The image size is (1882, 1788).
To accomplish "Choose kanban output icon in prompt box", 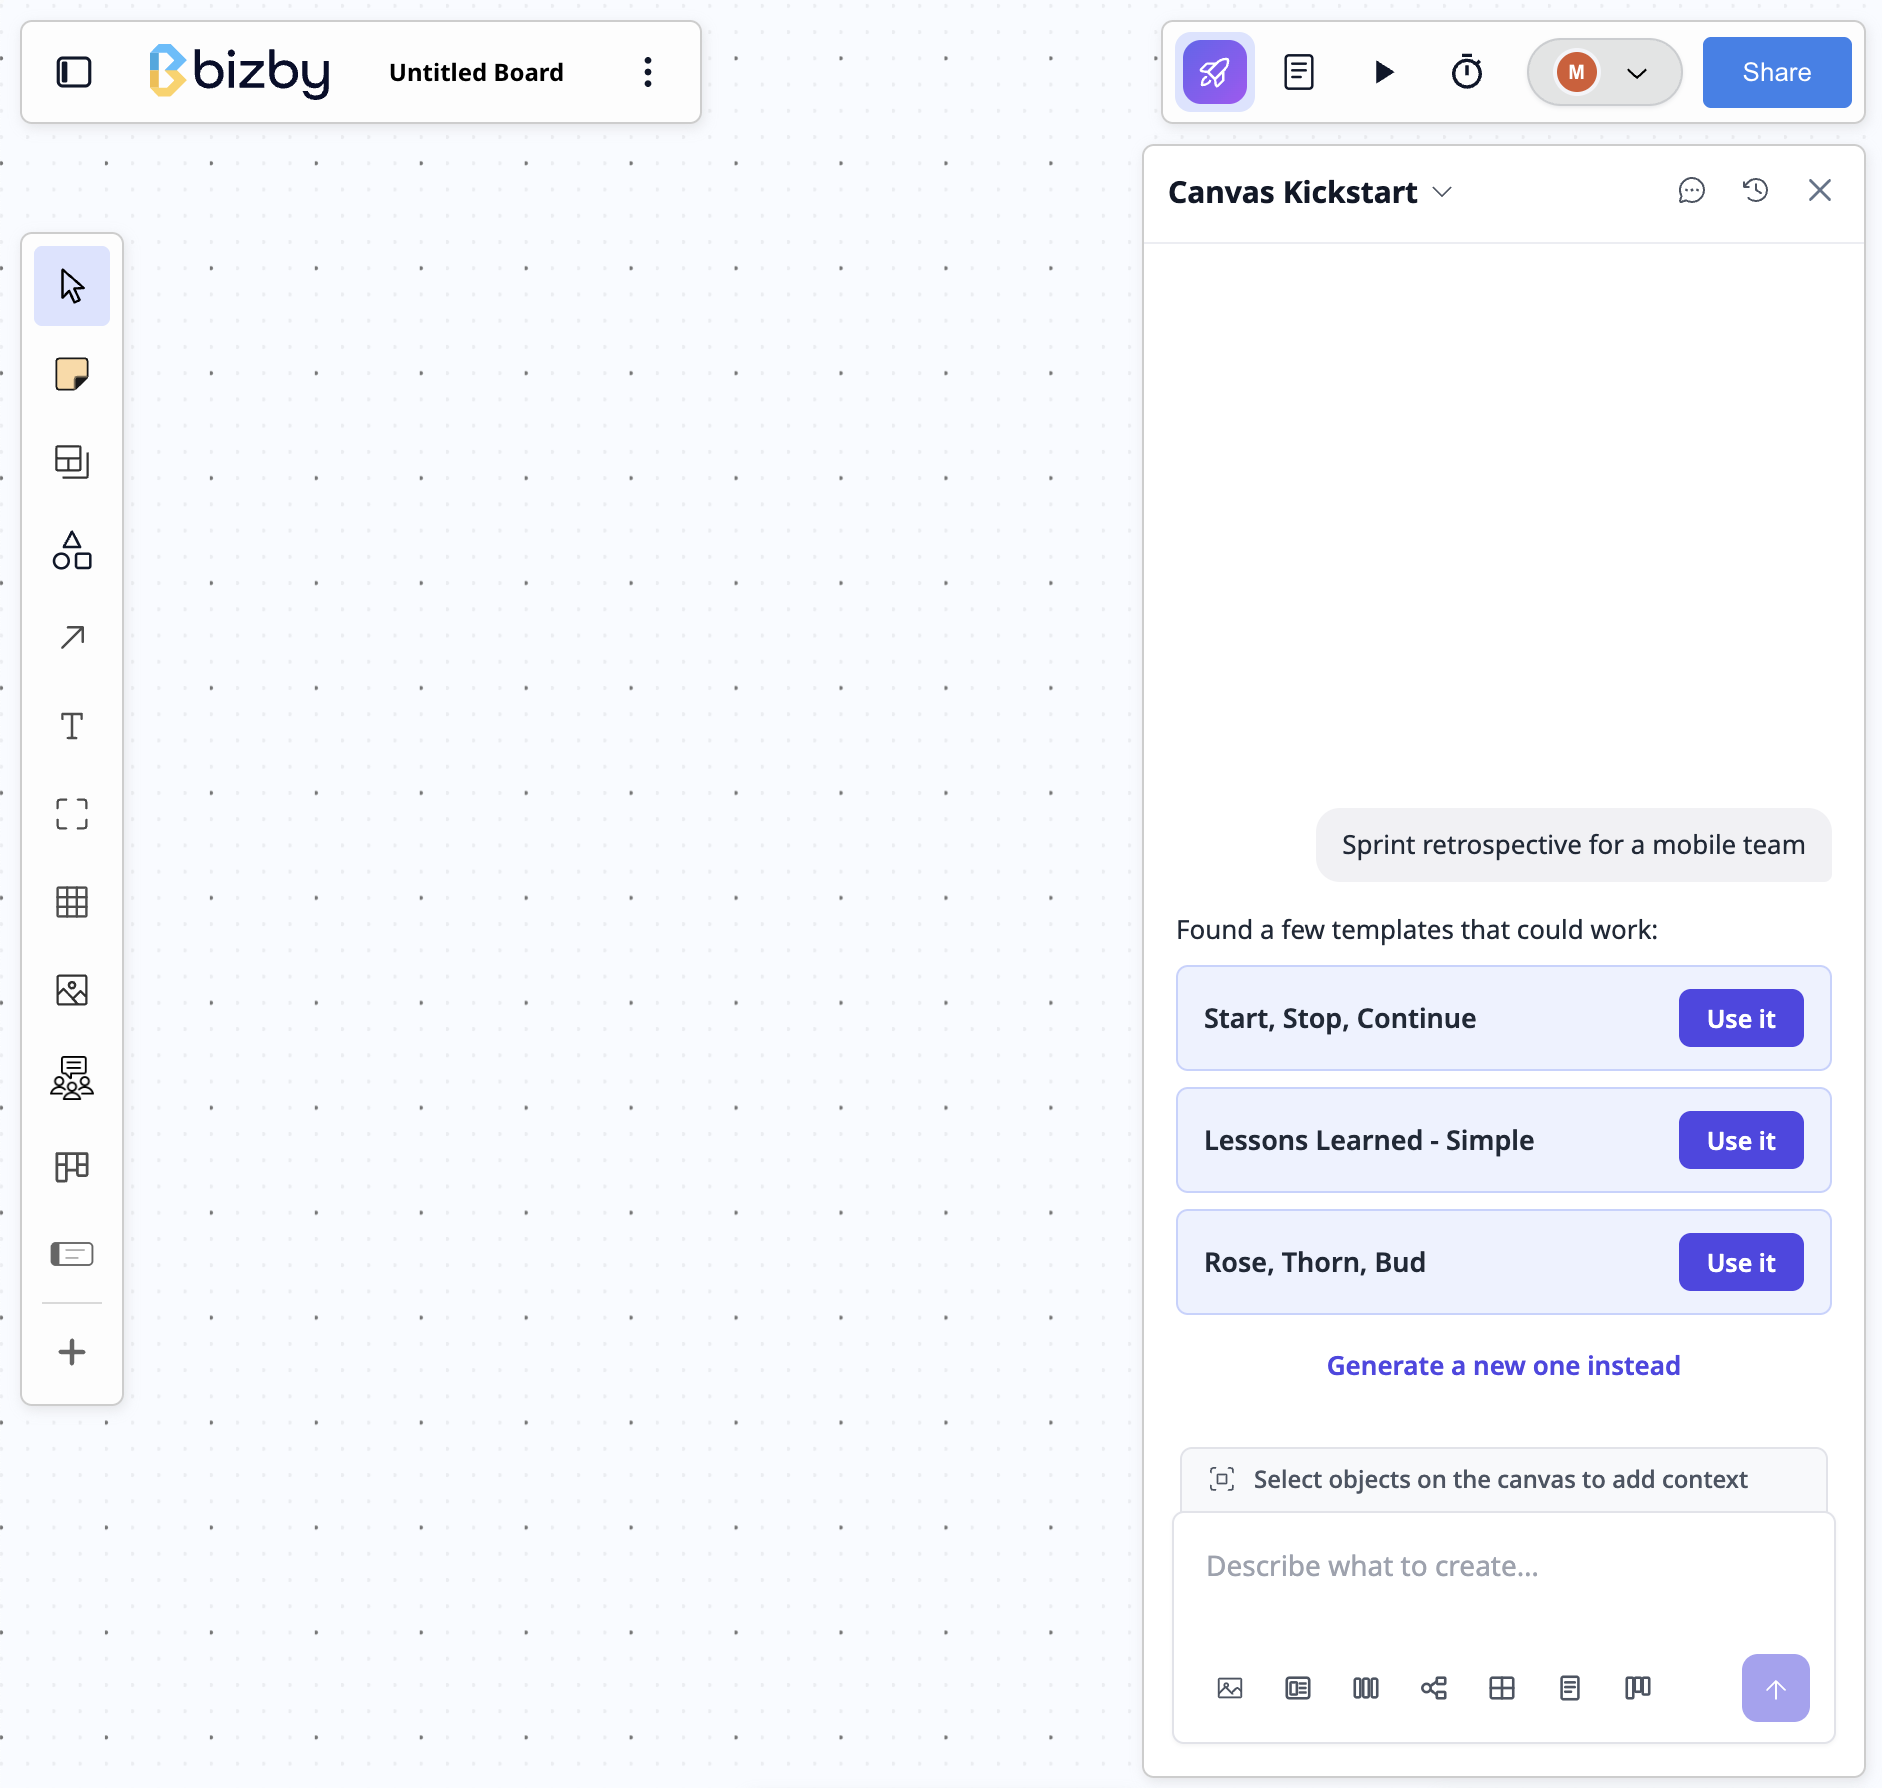I will 1638,1688.
